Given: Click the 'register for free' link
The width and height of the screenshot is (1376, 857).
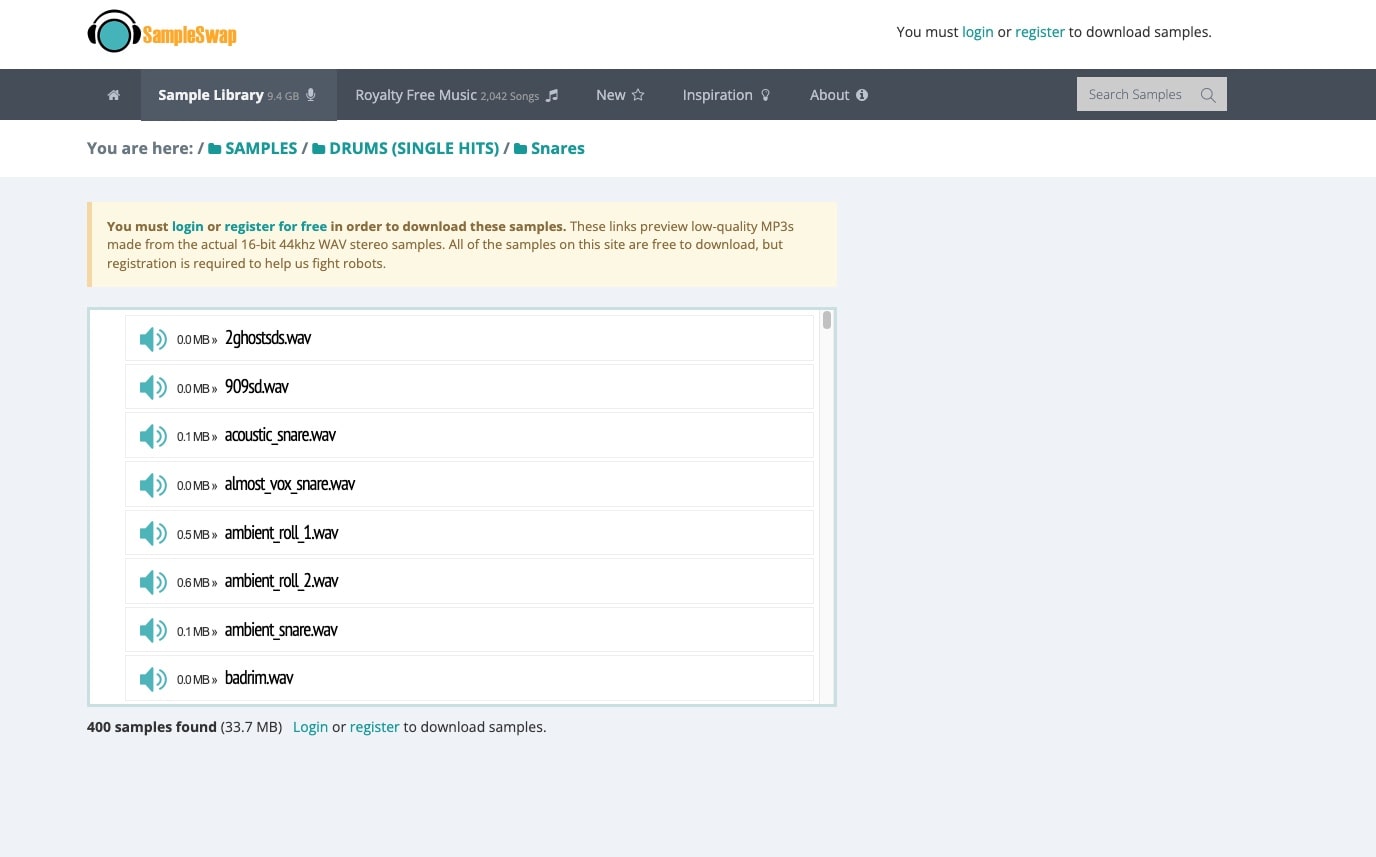Looking at the screenshot, I should click(x=275, y=226).
